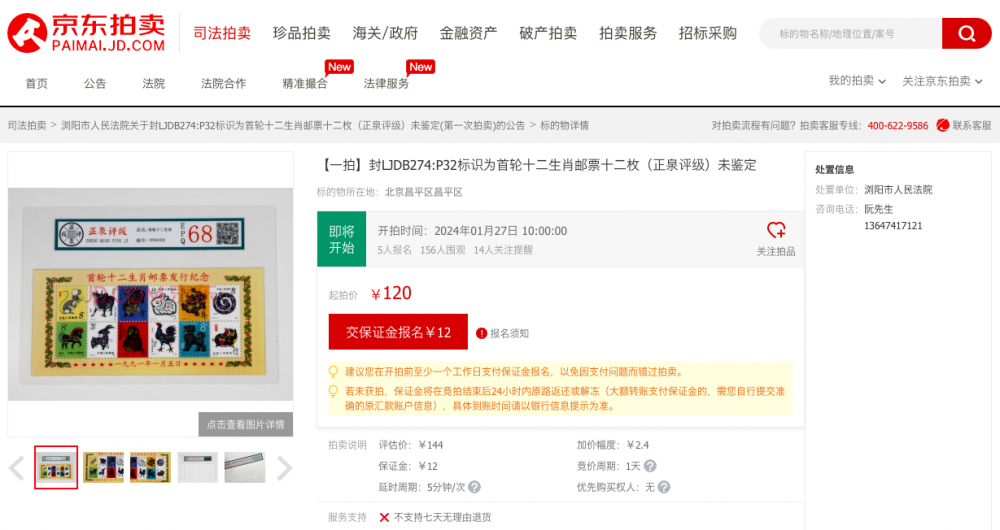This screenshot has width=1000, height=530.
Task: Click the red search magnifier button
Action: (966, 33)
